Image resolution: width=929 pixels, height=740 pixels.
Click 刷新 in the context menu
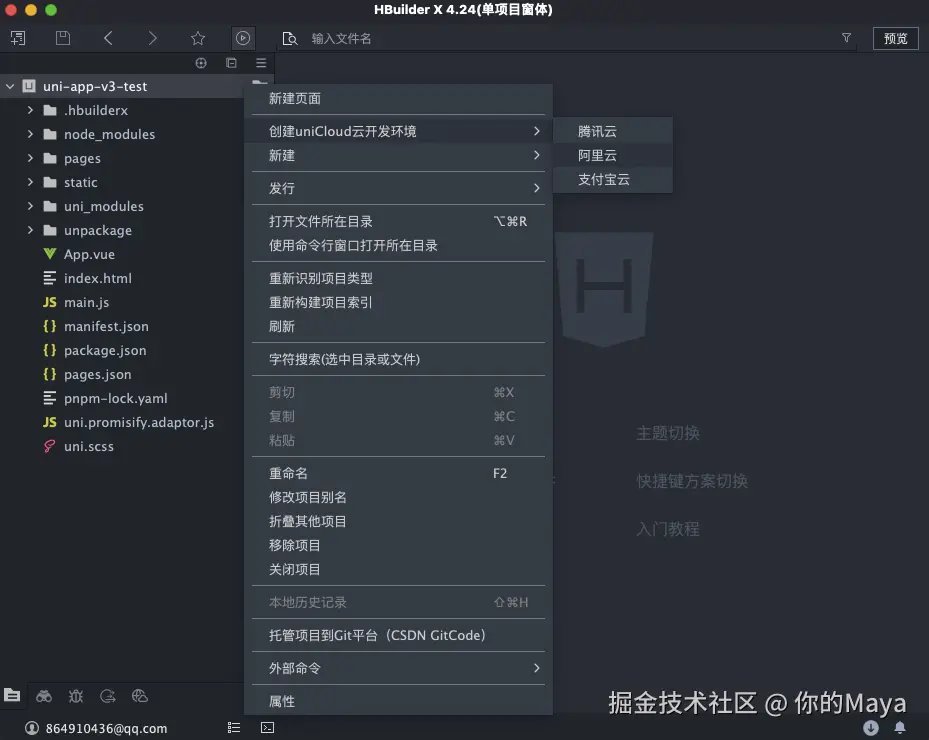(x=398, y=326)
